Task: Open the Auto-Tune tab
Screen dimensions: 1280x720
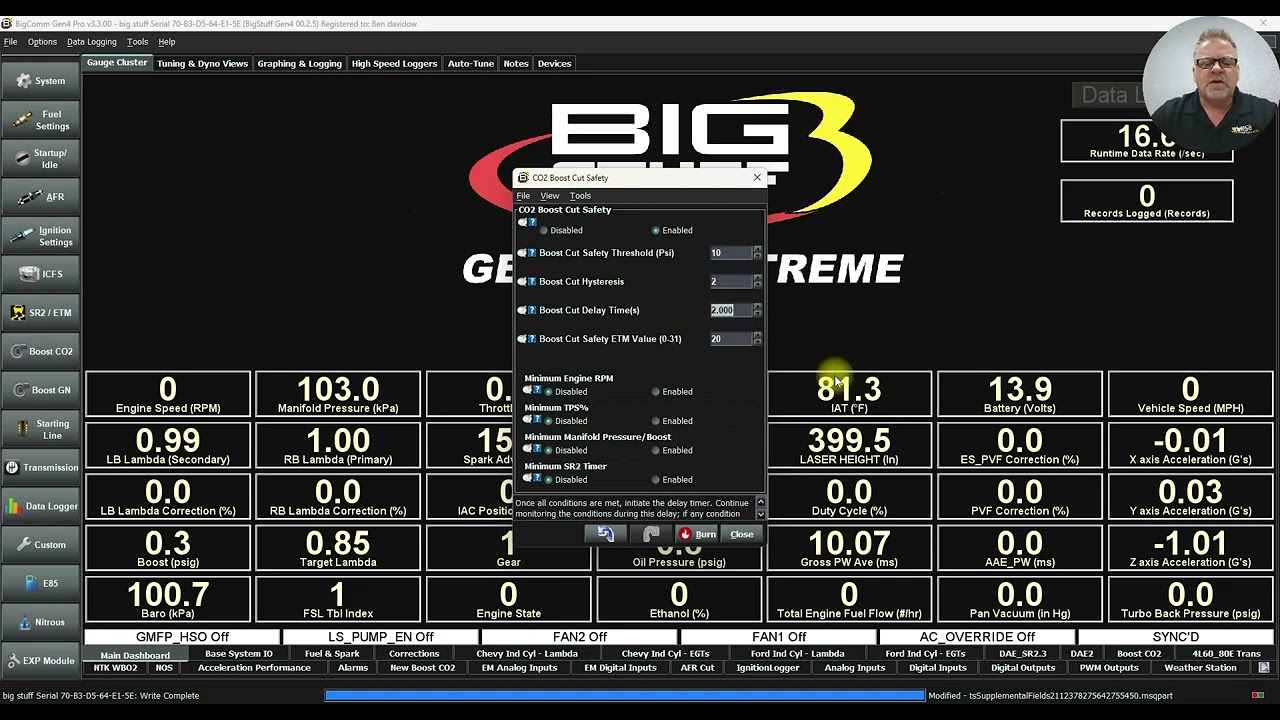Action: coord(471,64)
